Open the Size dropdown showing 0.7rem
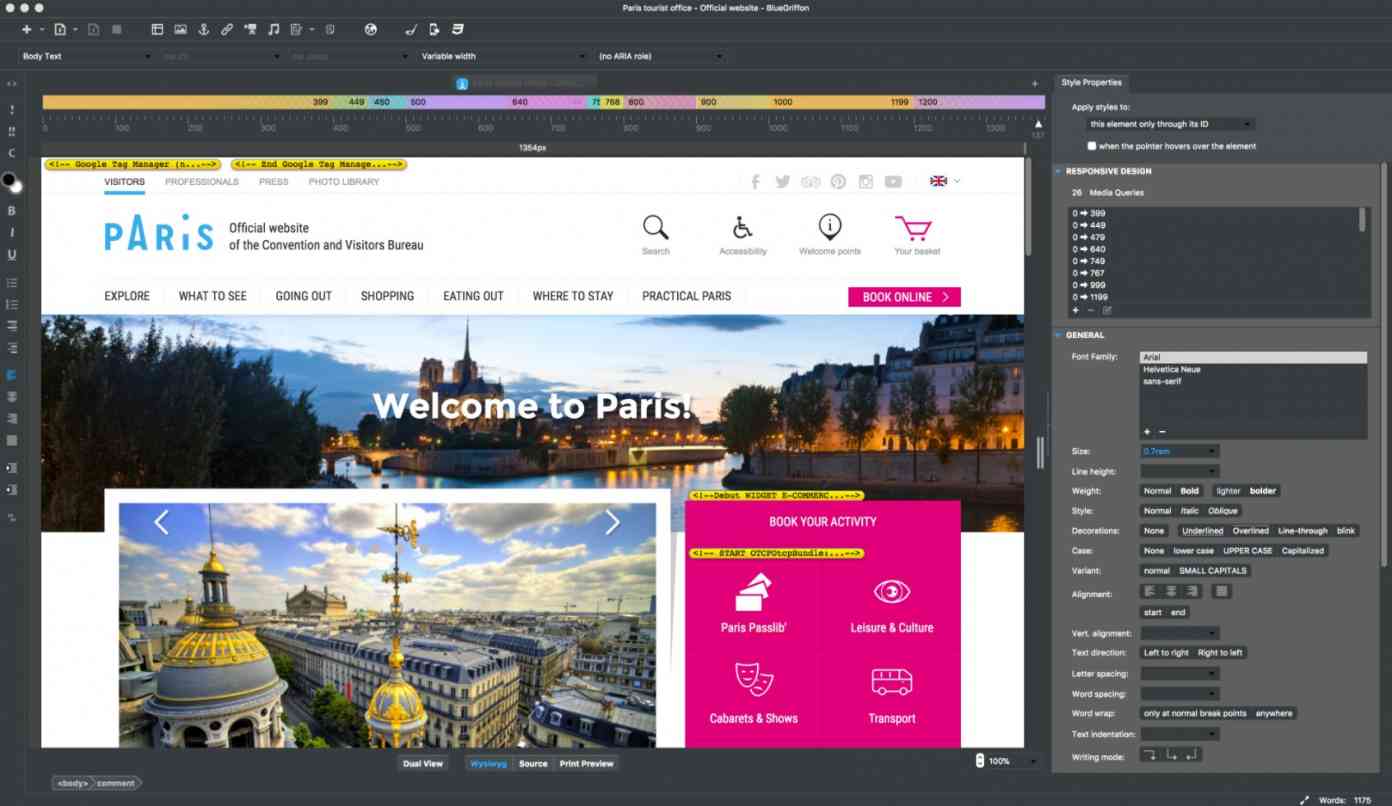The height and width of the screenshot is (806, 1392). tap(1179, 451)
